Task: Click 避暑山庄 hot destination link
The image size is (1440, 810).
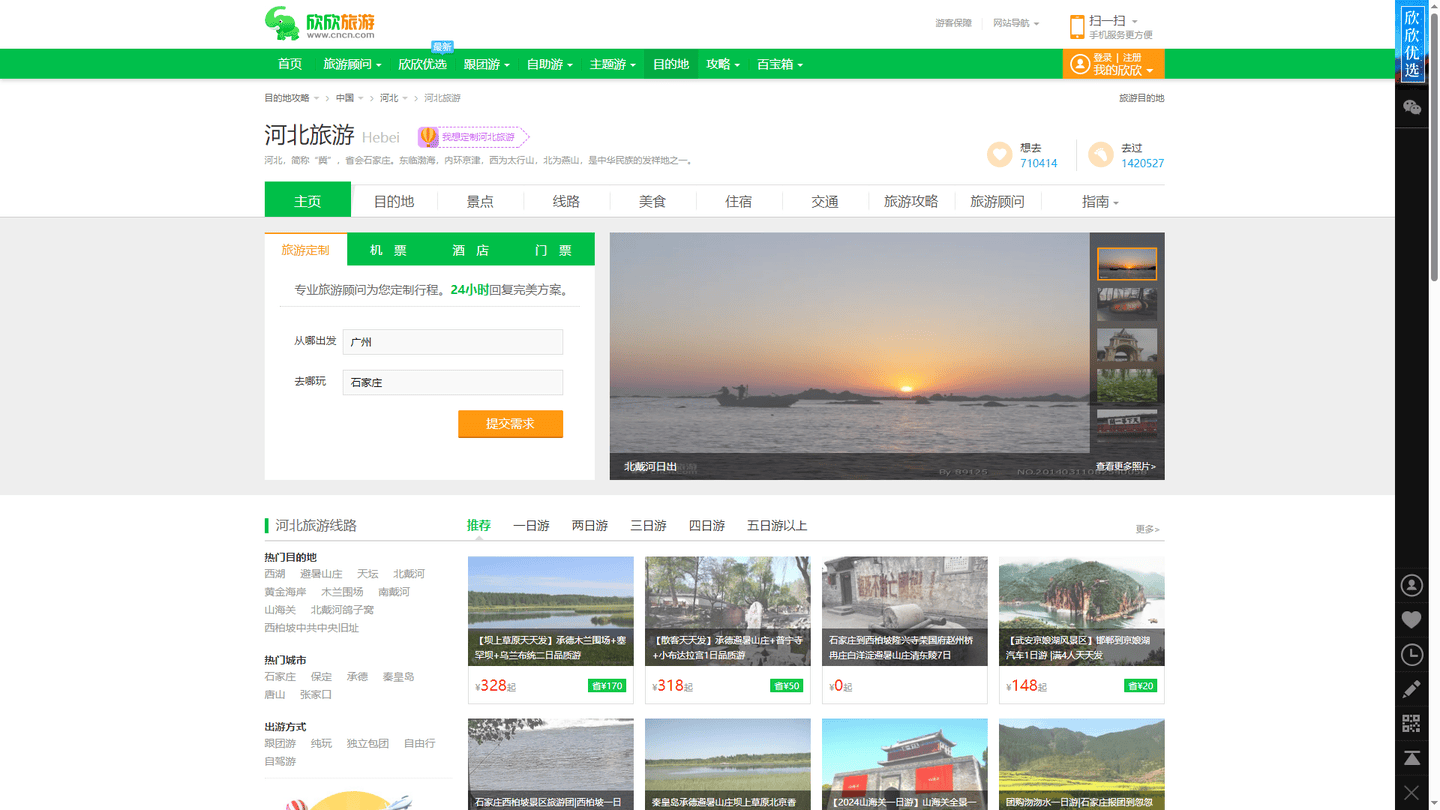Action: (321, 574)
